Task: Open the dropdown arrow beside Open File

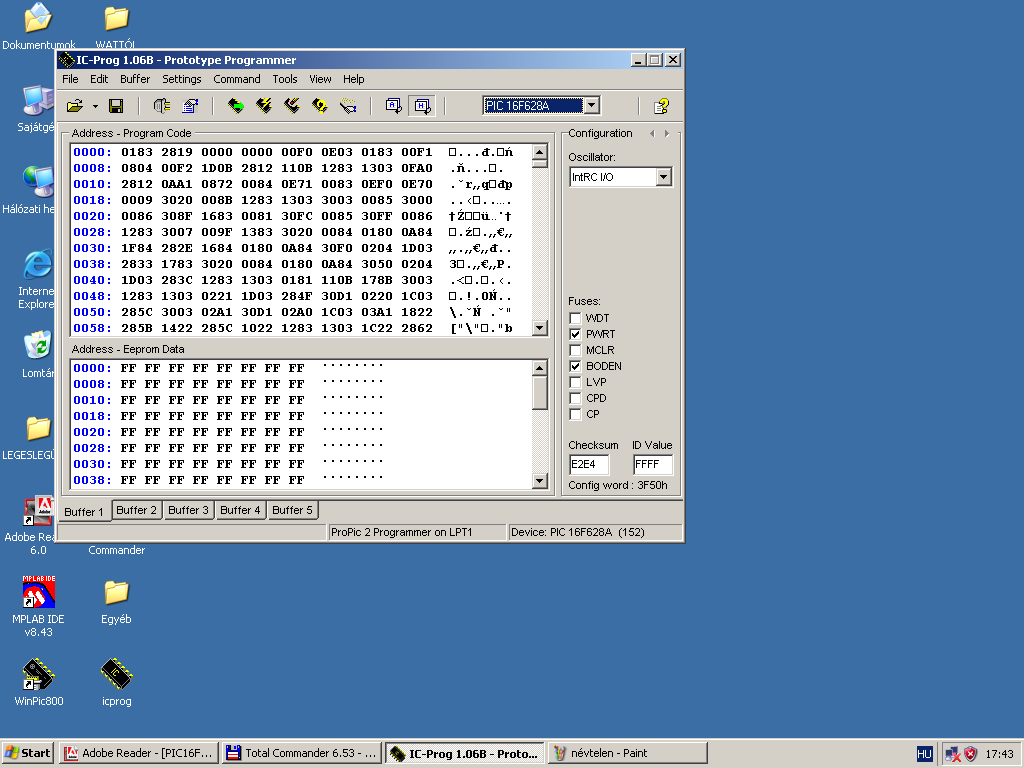Action: click(95, 106)
